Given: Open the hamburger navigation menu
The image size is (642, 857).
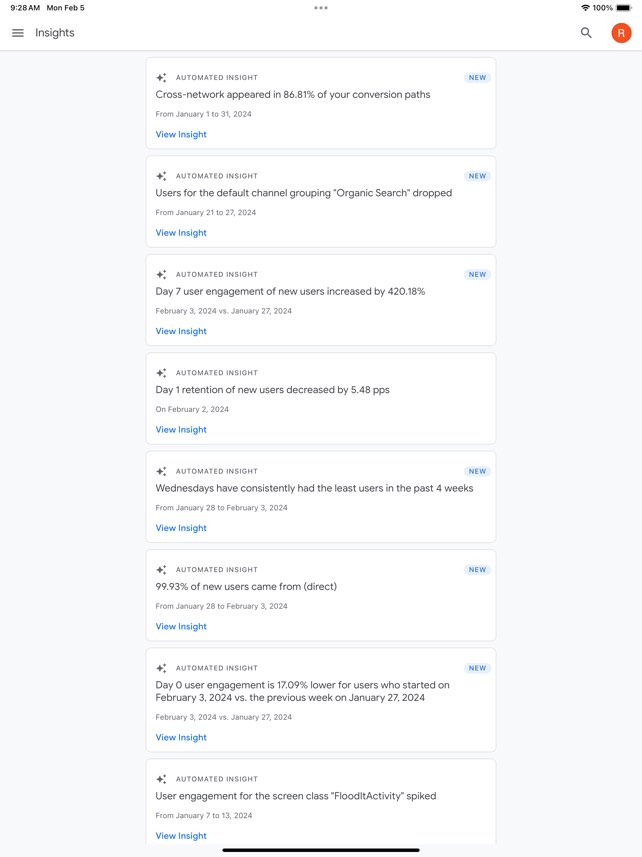Looking at the screenshot, I should [x=18, y=33].
